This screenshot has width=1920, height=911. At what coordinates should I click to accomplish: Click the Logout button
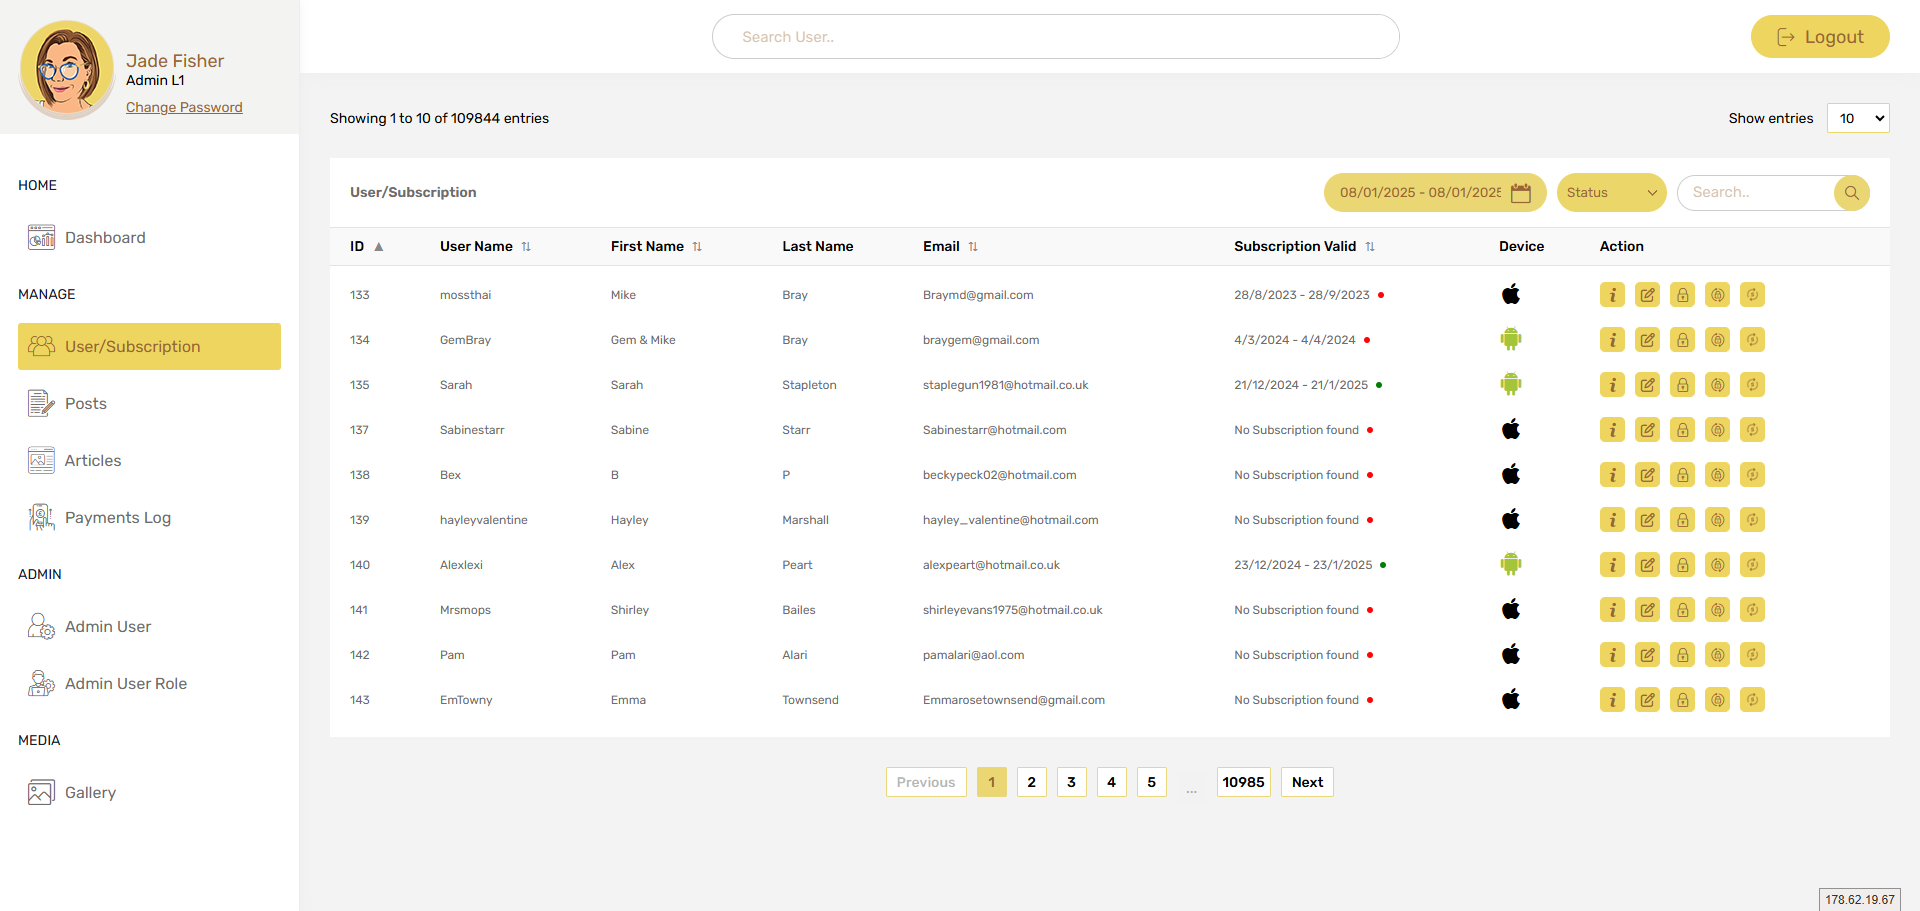click(x=1820, y=37)
